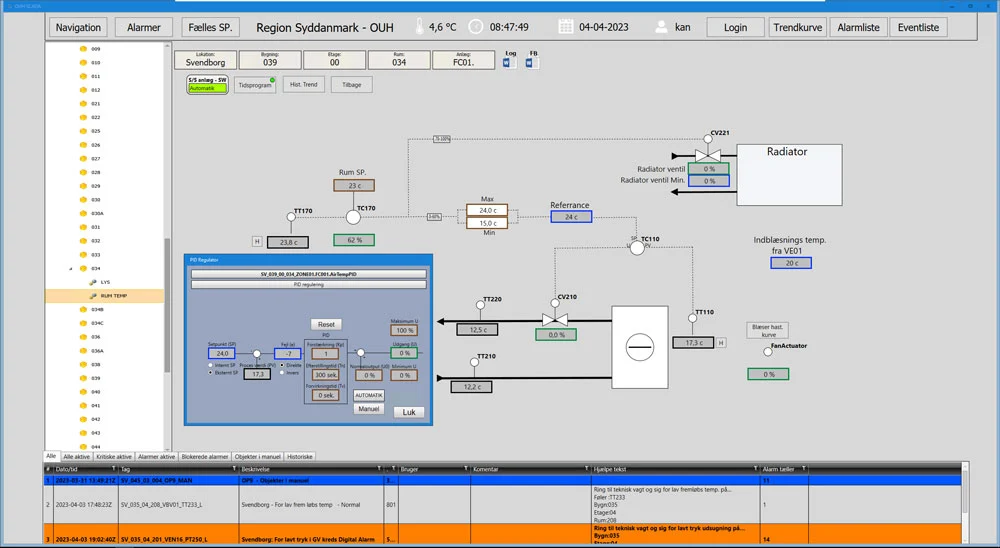The height and width of the screenshot is (548, 1000).
Task: Click the Setpunkt (SP) value field
Action: click(222, 353)
